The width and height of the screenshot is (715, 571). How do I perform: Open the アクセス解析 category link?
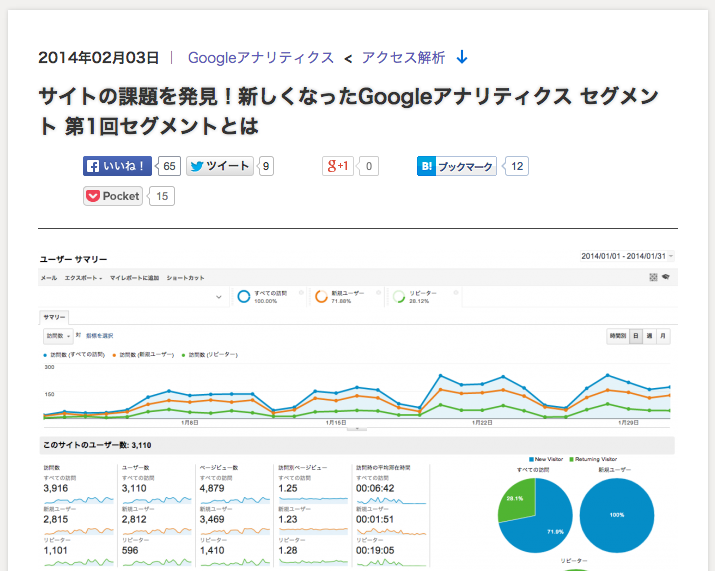pos(403,58)
